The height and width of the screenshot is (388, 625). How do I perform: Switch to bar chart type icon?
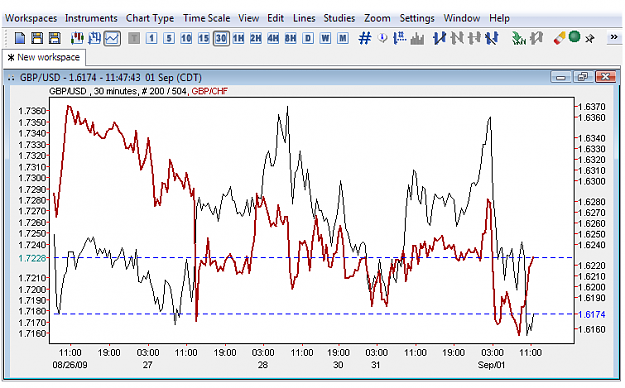(94, 38)
